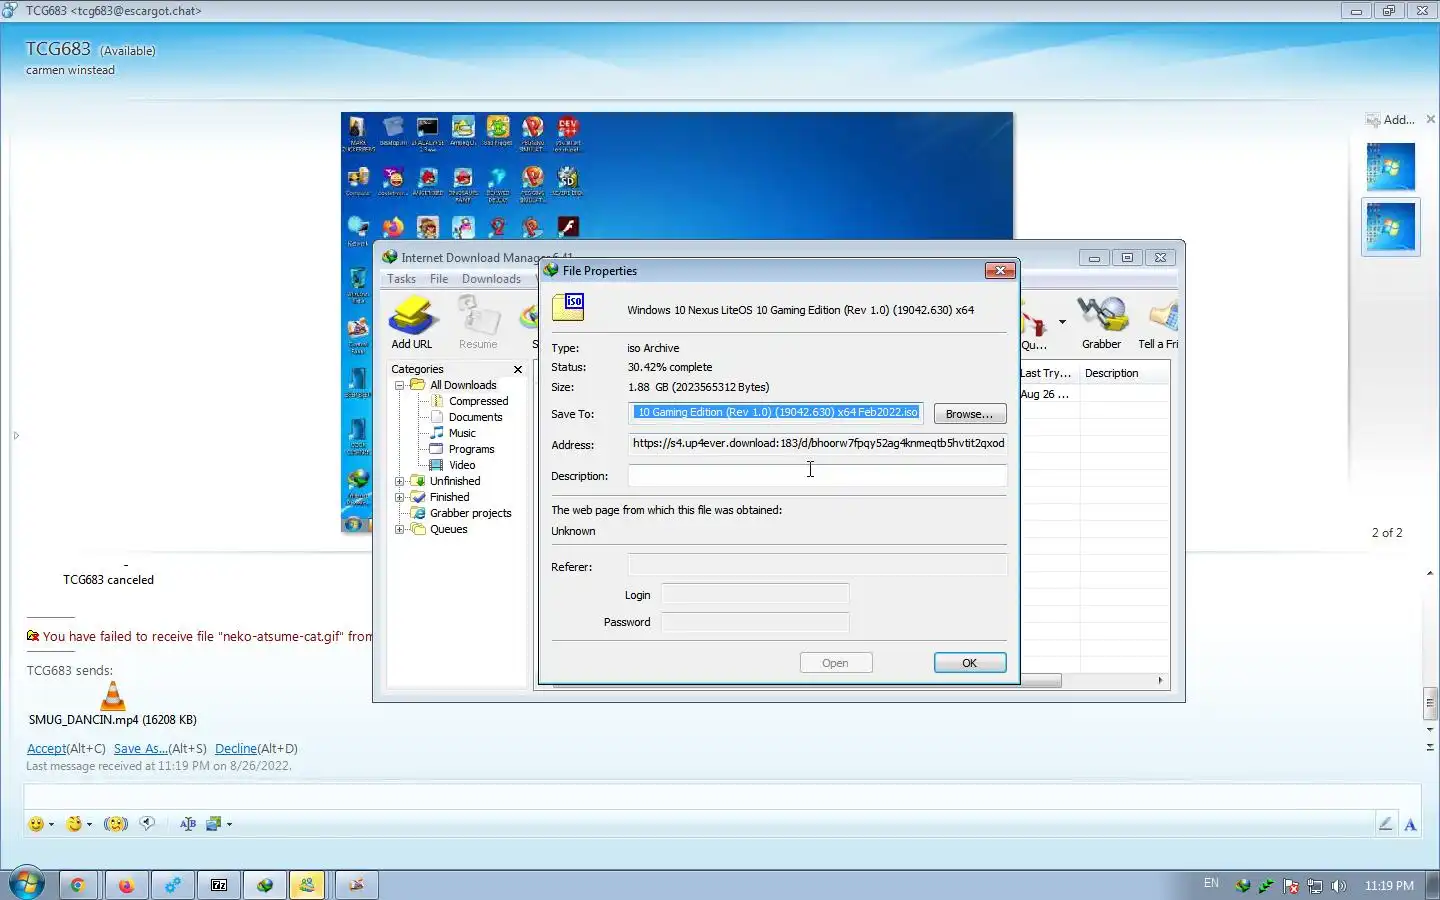Select Grabber projects in the tree
Screen dimensions: 1440x900
click(470, 513)
